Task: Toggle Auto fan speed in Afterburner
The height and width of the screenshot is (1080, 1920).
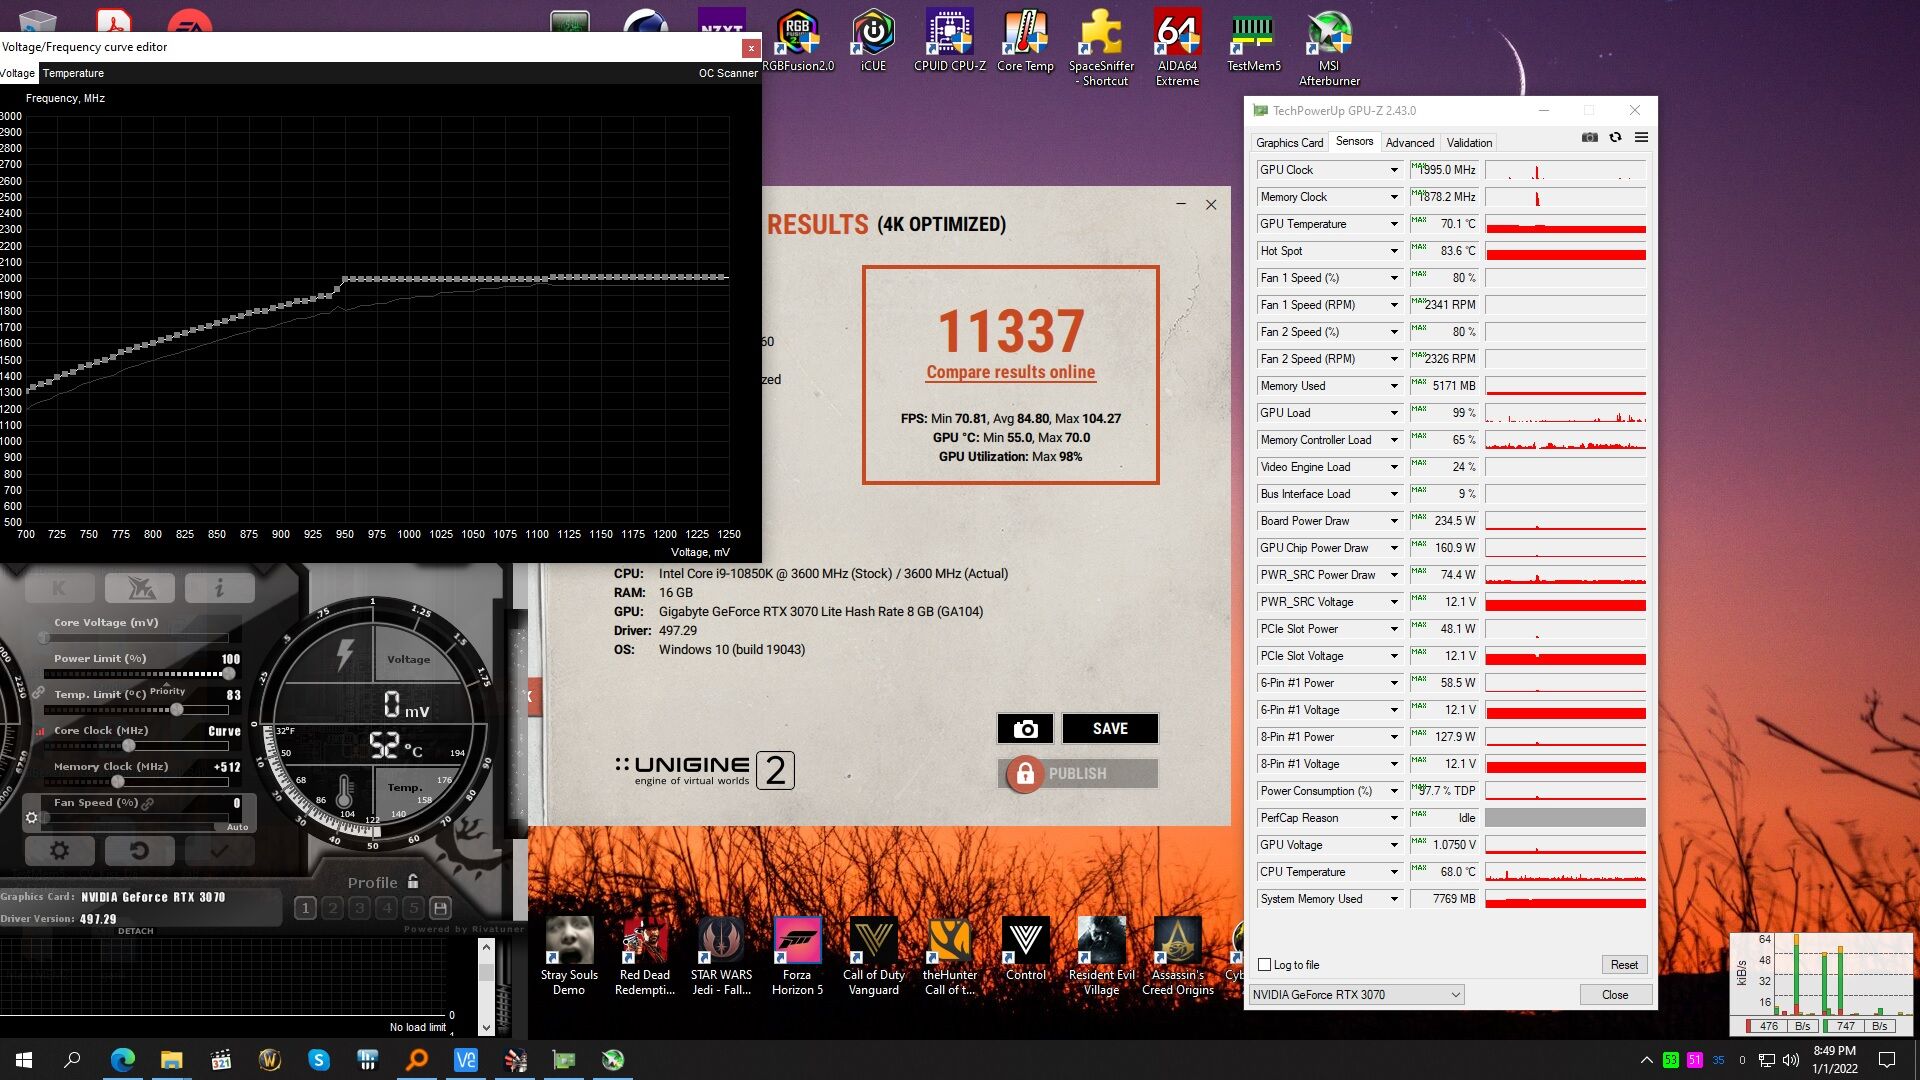Action: (237, 827)
